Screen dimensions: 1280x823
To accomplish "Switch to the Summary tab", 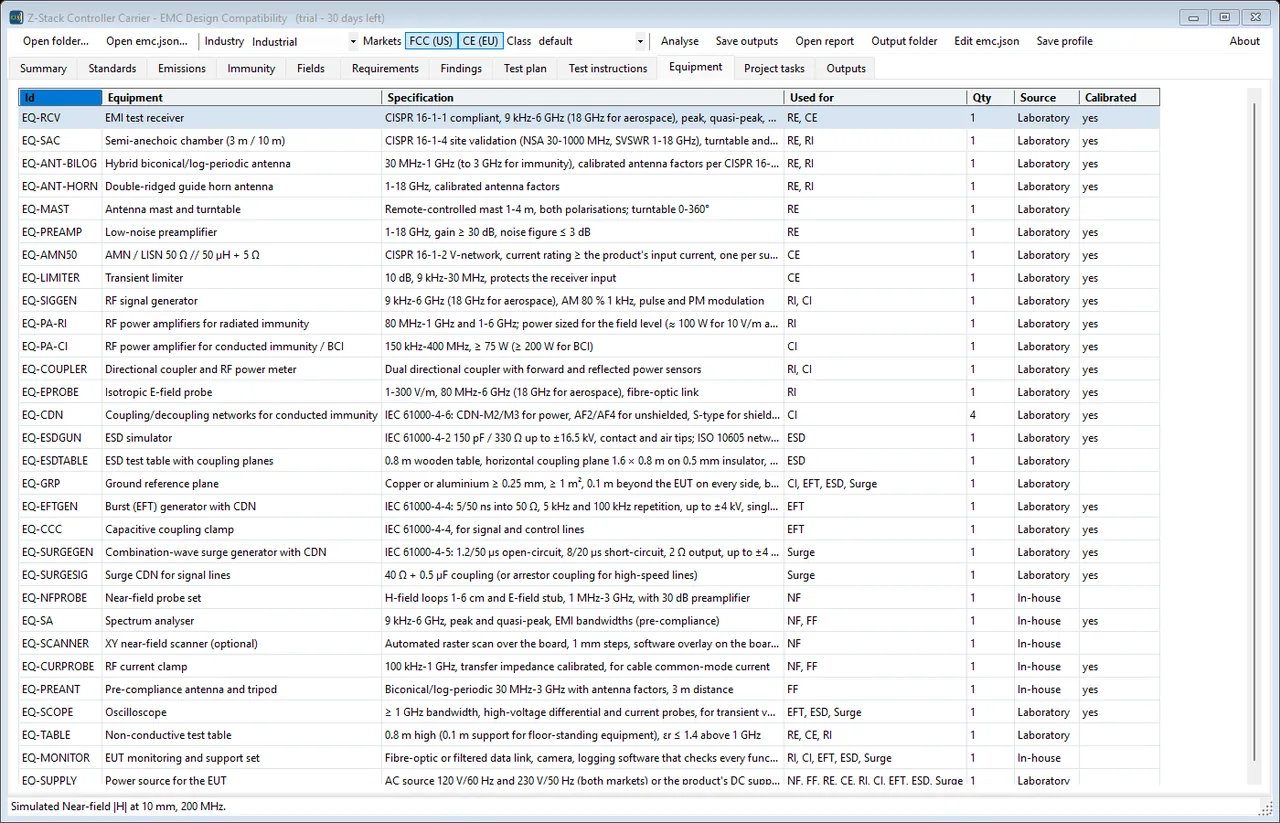I will pyautogui.click(x=43, y=69).
